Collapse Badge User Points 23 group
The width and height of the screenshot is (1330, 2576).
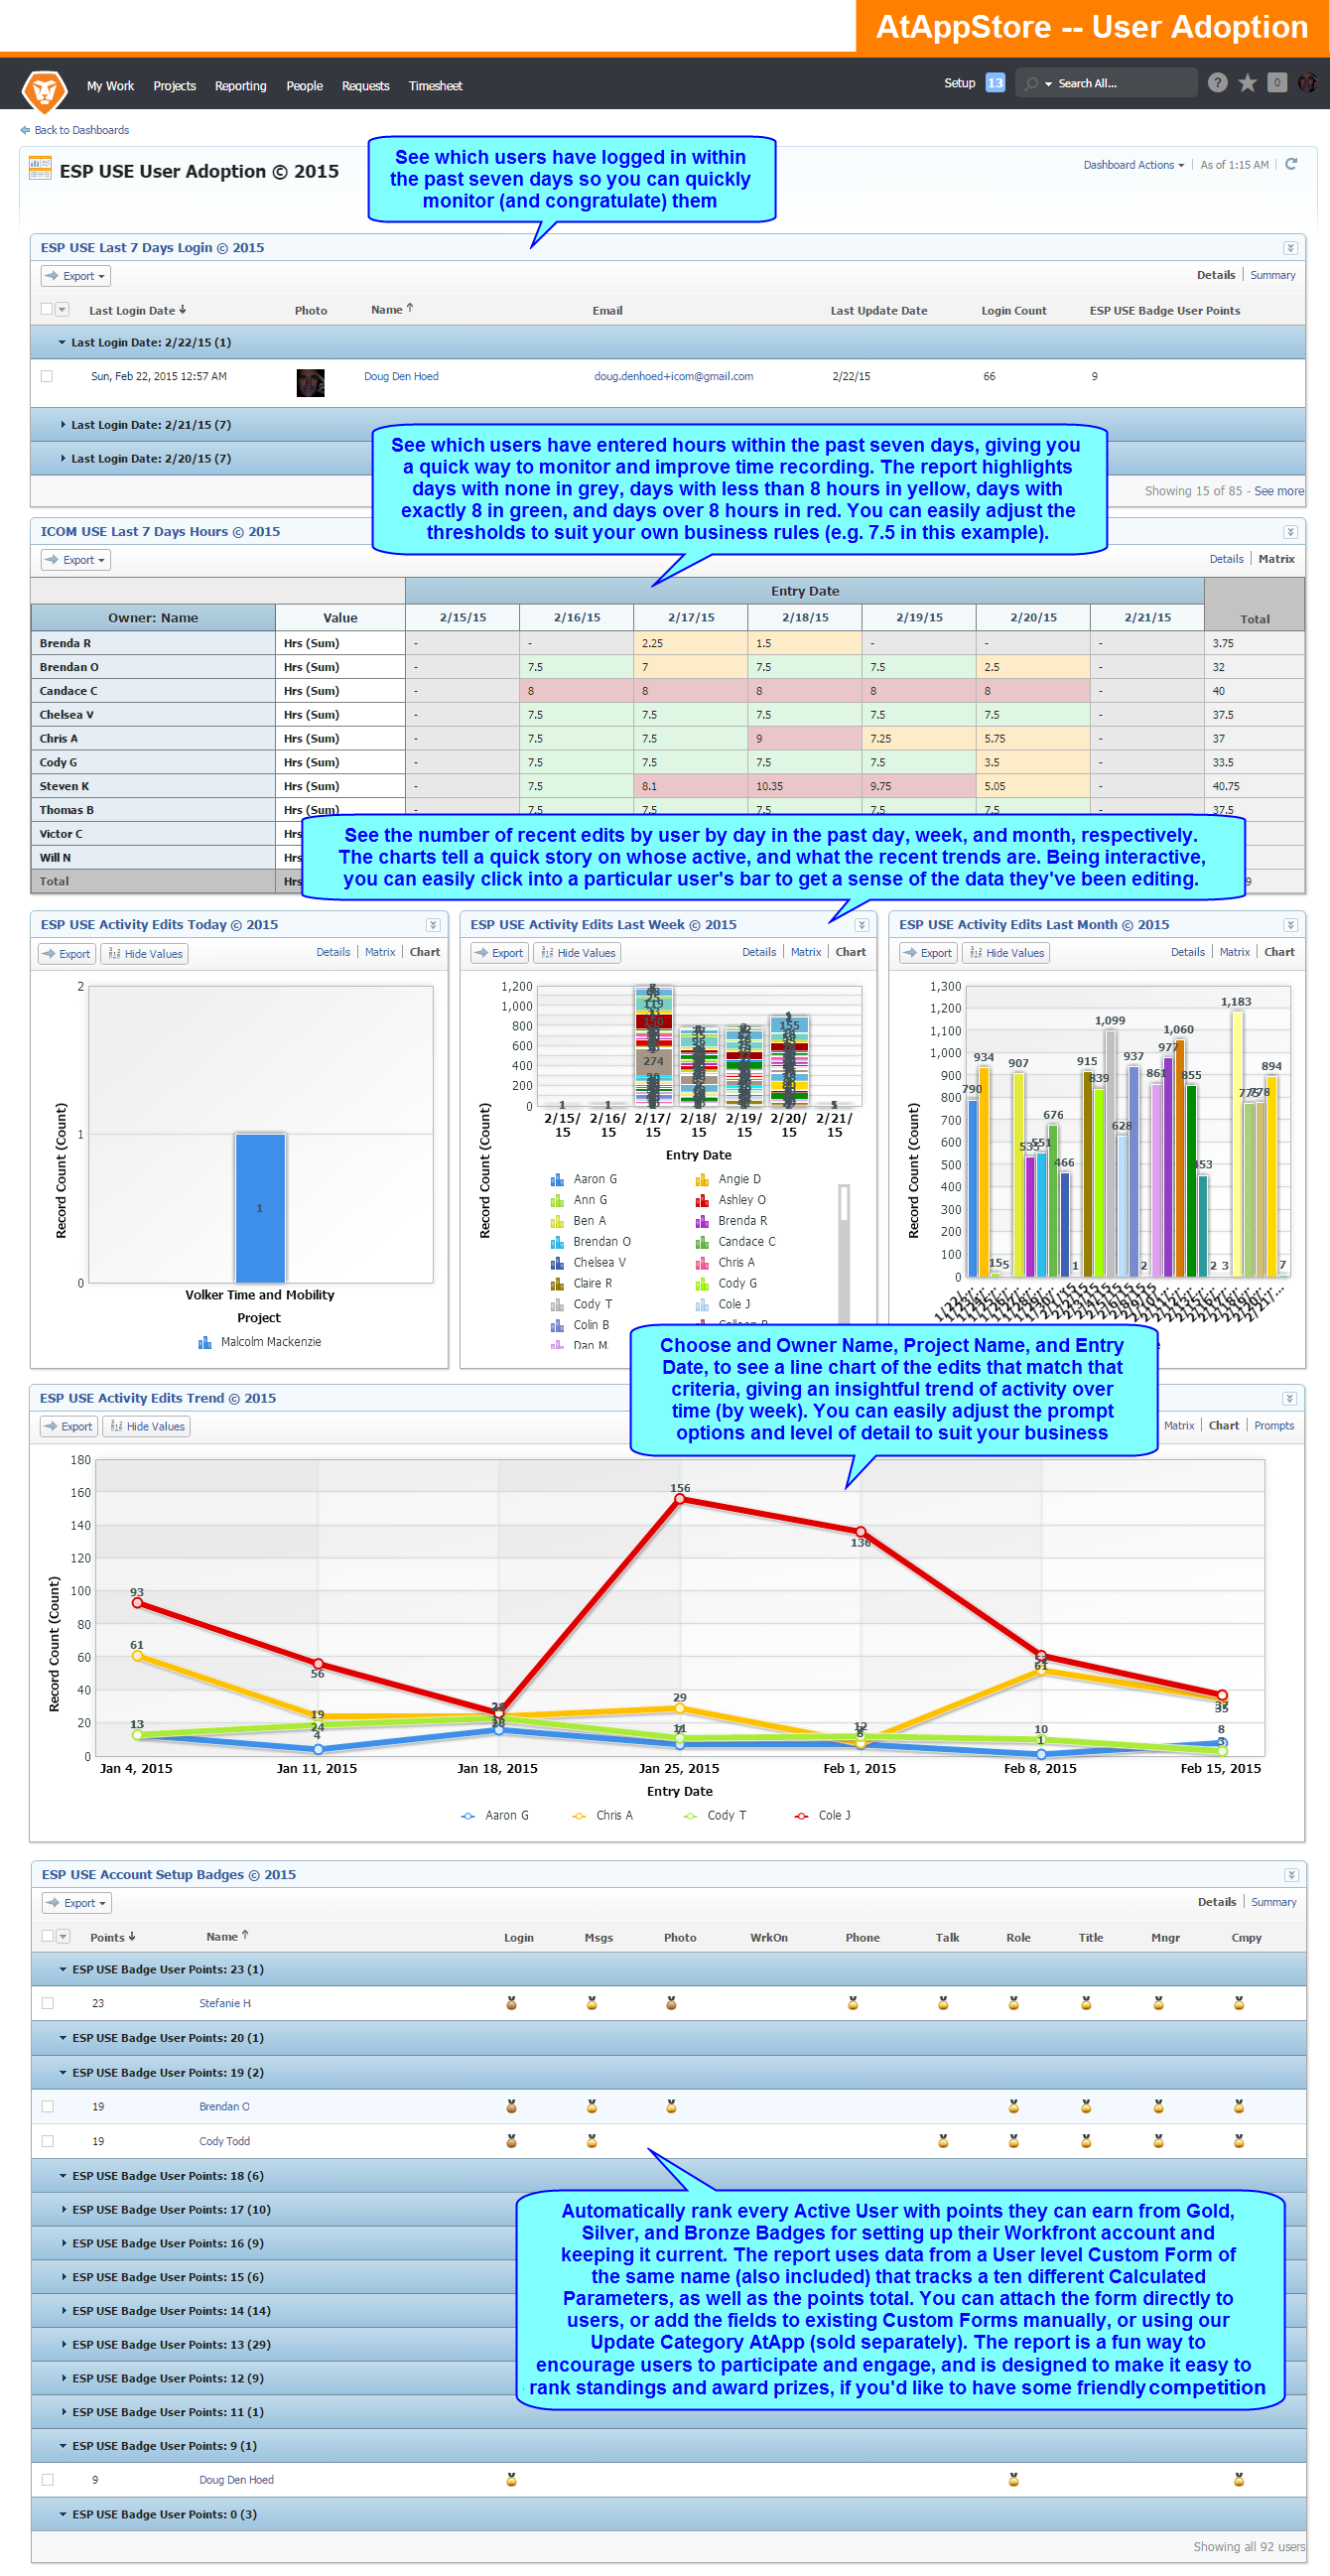pos(63,1969)
